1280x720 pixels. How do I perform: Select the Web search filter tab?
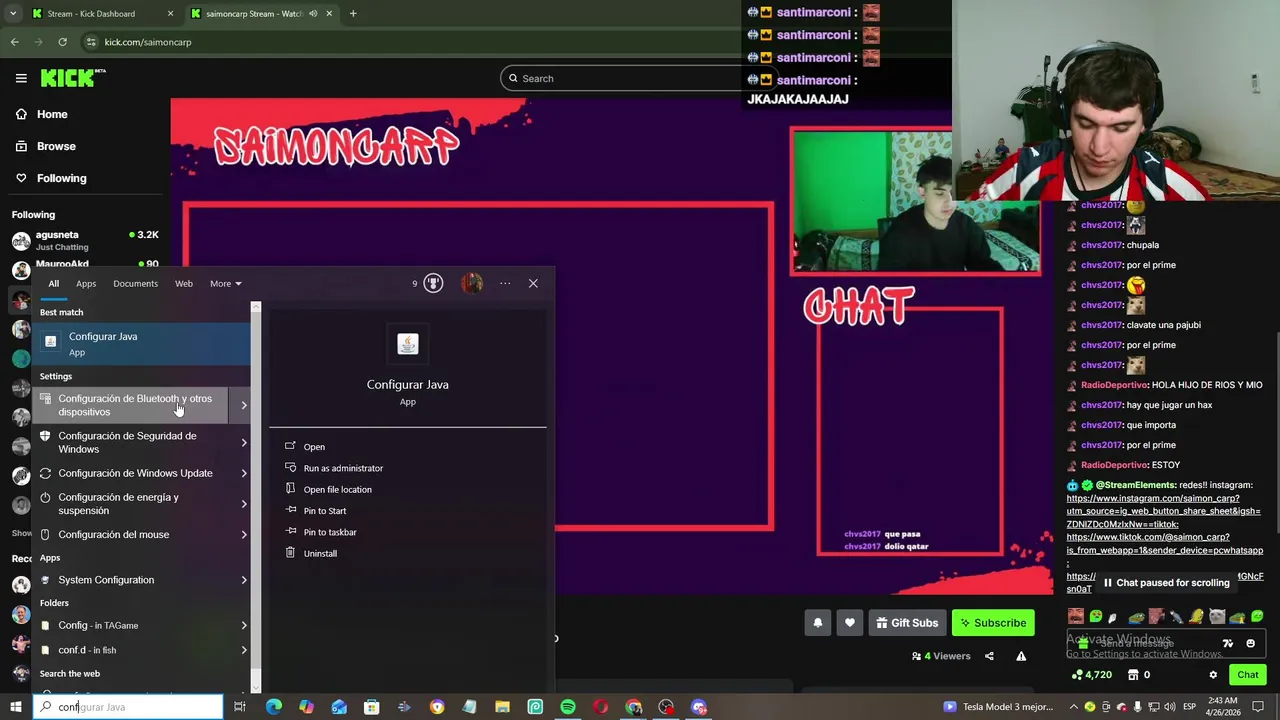[x=184, y=283]
